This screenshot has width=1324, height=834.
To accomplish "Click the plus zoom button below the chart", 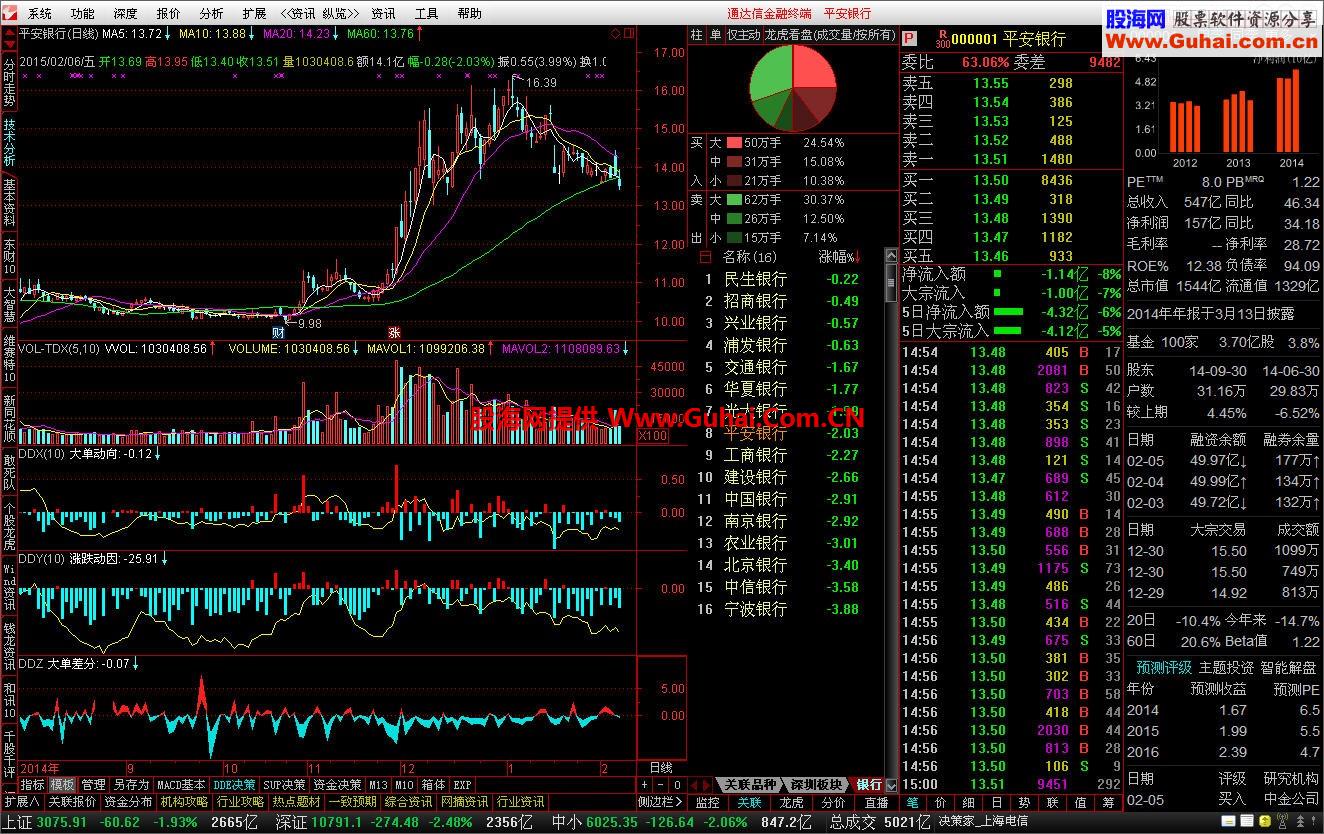I will tap(646, 785).
